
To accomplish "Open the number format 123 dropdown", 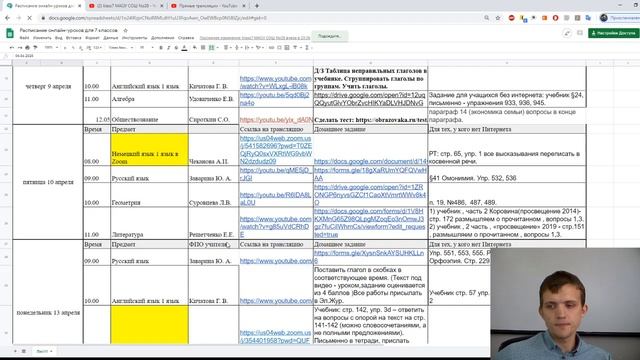I will 97,48.
